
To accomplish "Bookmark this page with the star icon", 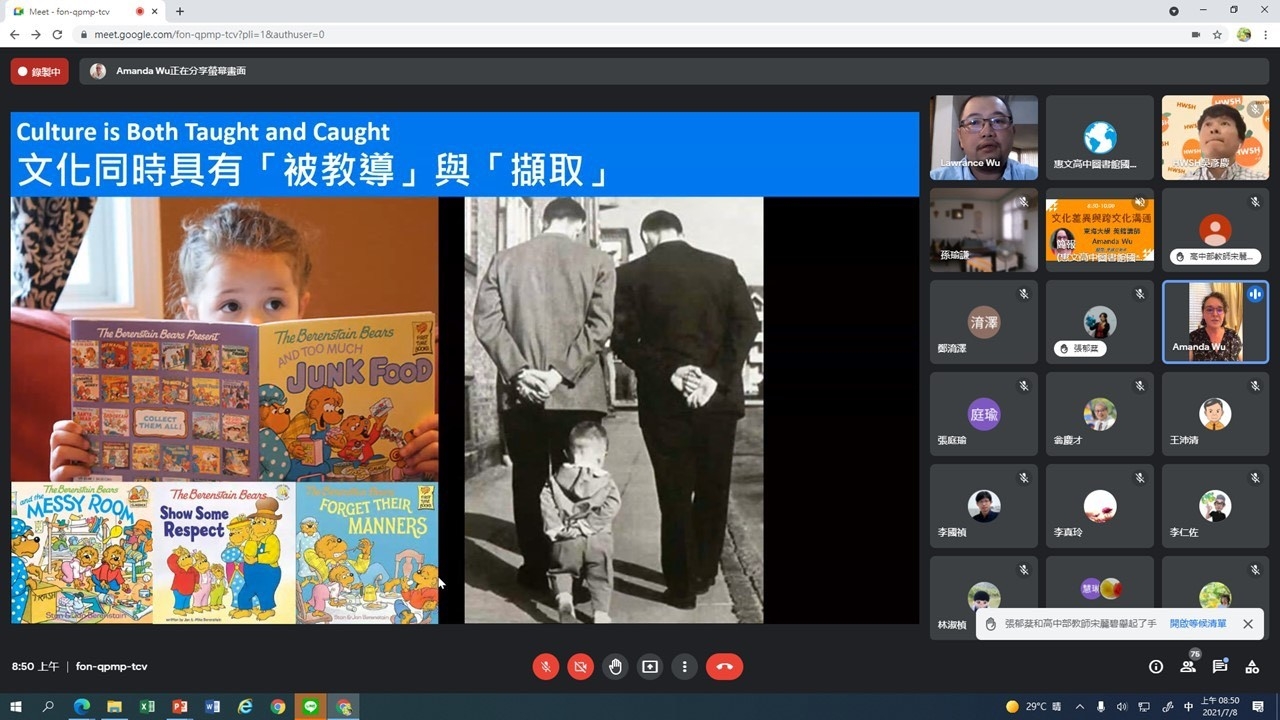I will tap(1217, 34).
